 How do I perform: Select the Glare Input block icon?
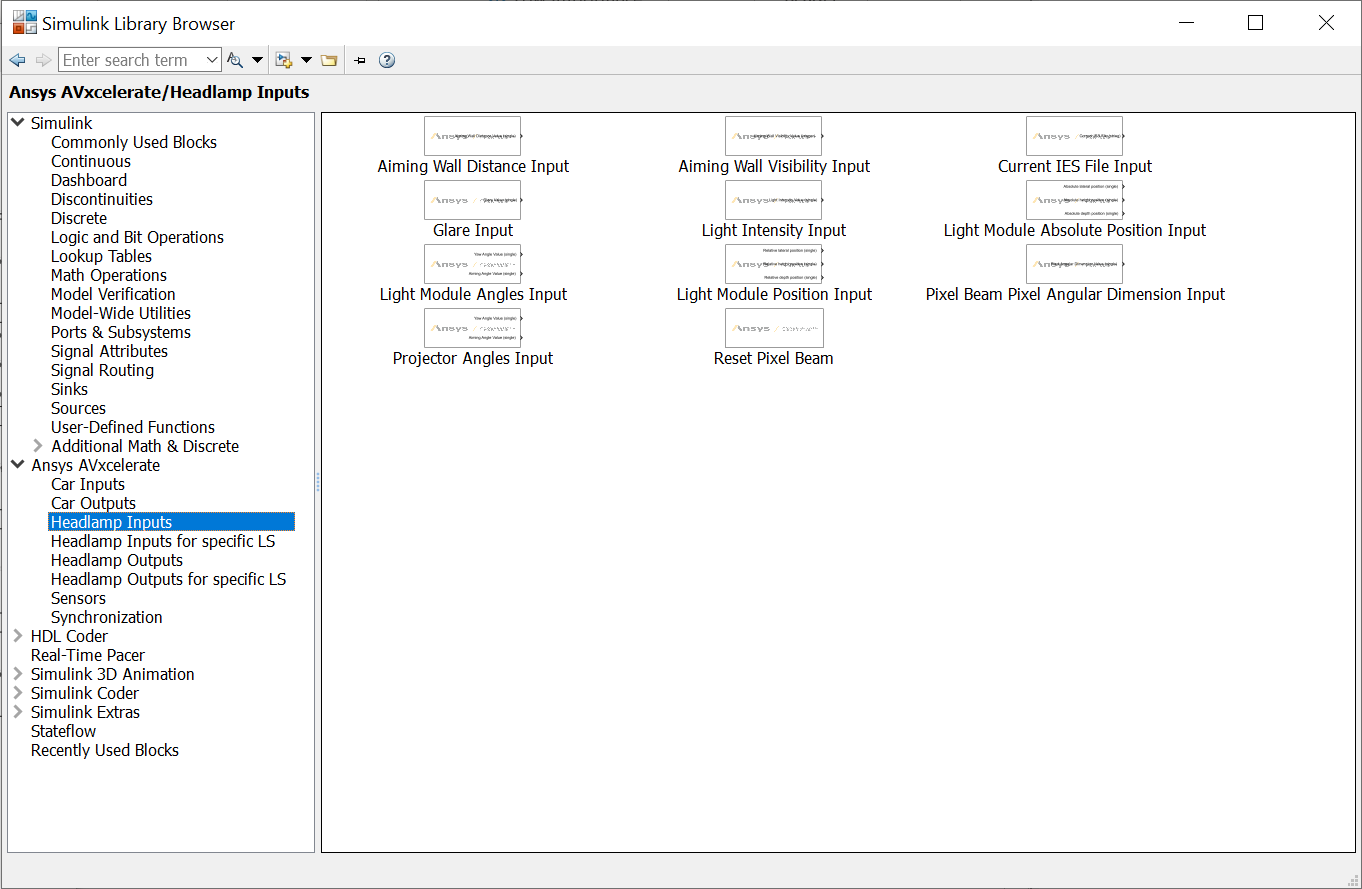click(x=473, y=200)
